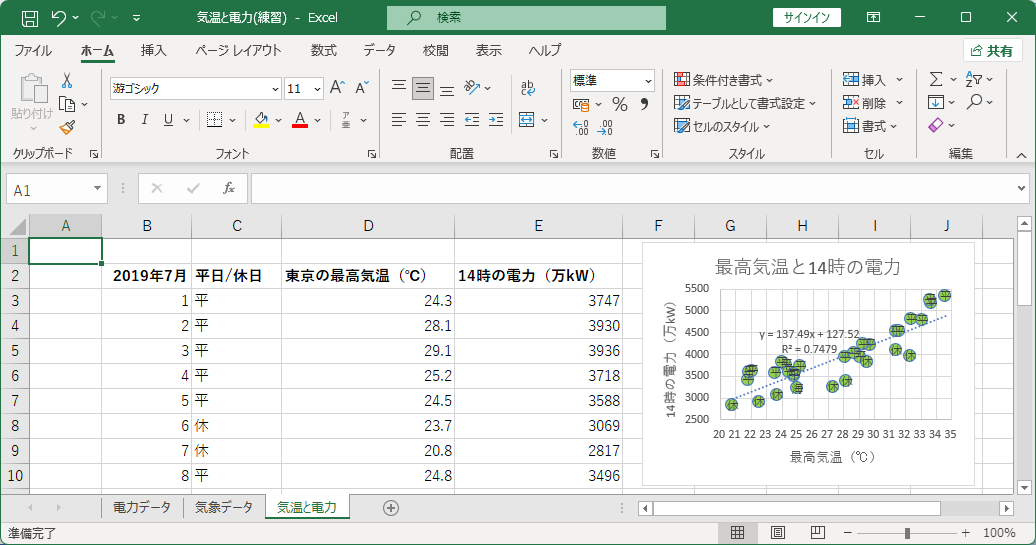Viewport: 1036px width, 545px height.
Task: Increase decimal places
Action: (580, 127)
